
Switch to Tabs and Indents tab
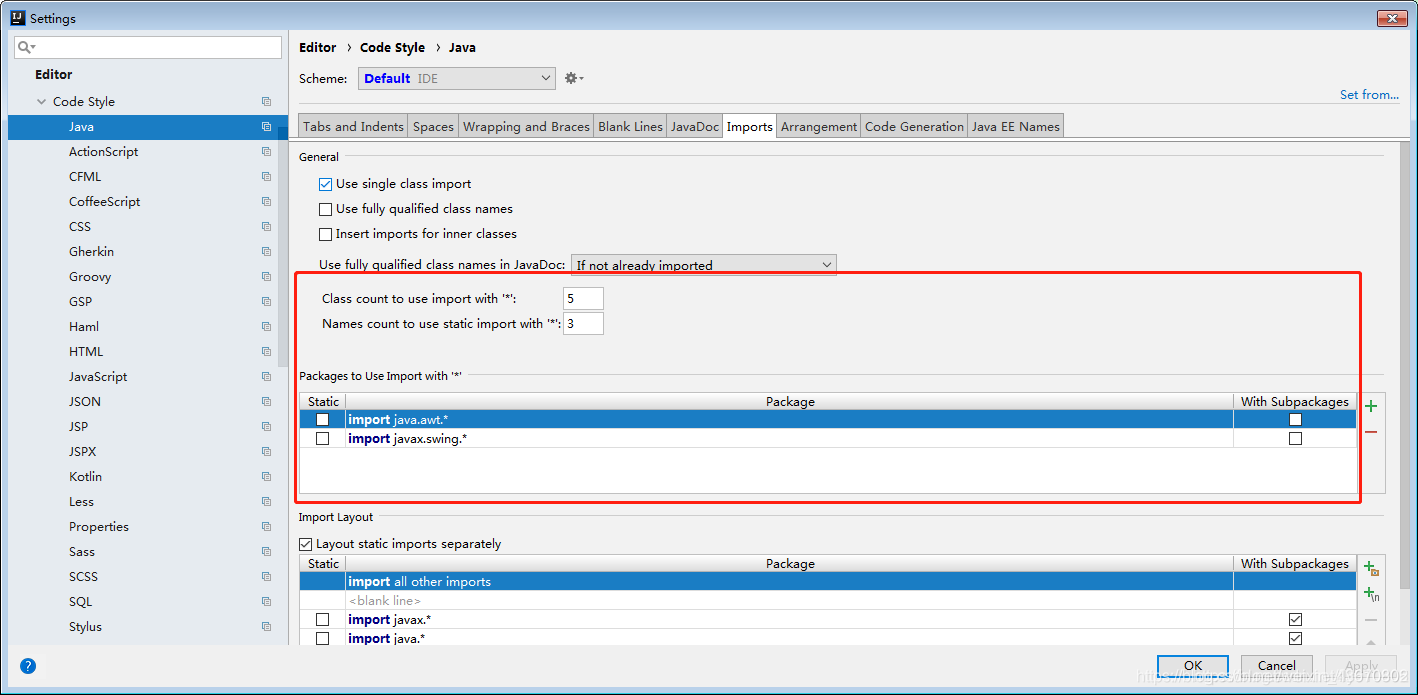click(353, 126)
